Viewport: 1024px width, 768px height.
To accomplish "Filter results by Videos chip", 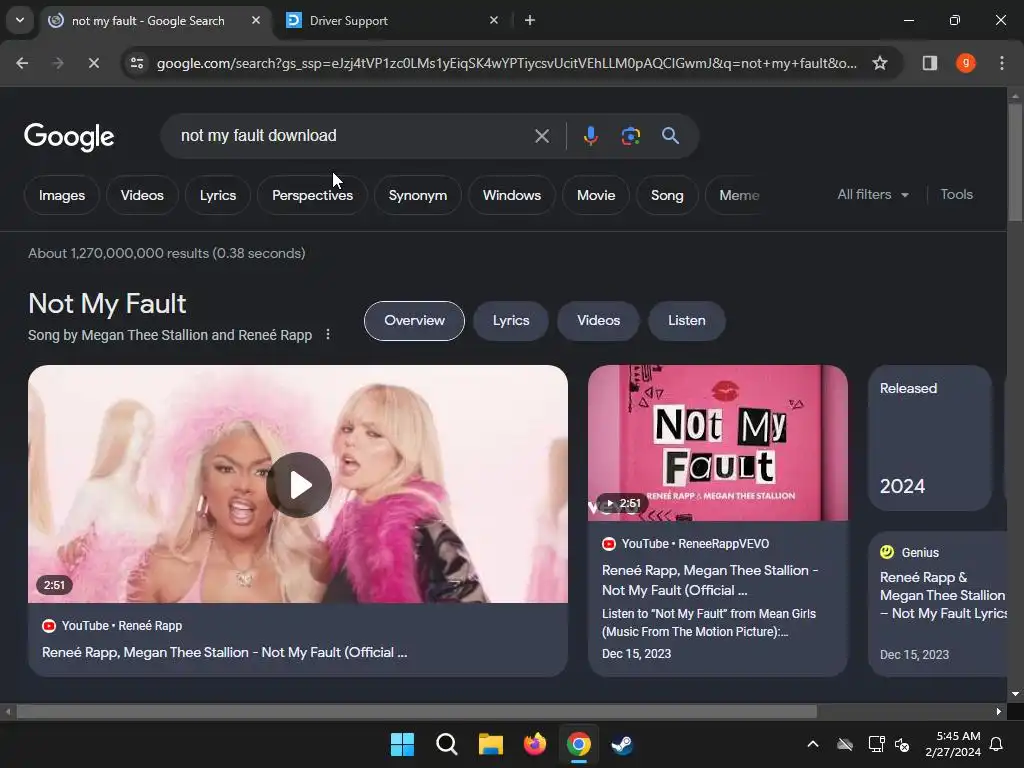I will 142,195.
